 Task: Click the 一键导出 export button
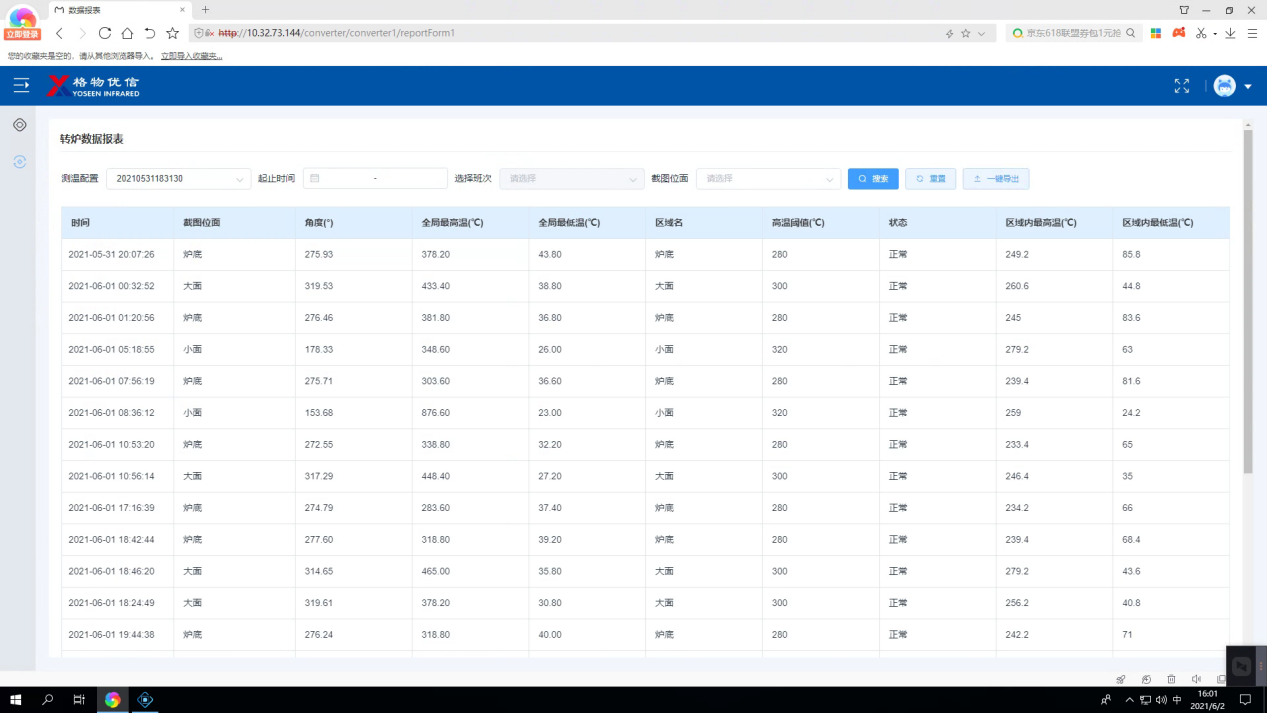[x=995, y=179]
